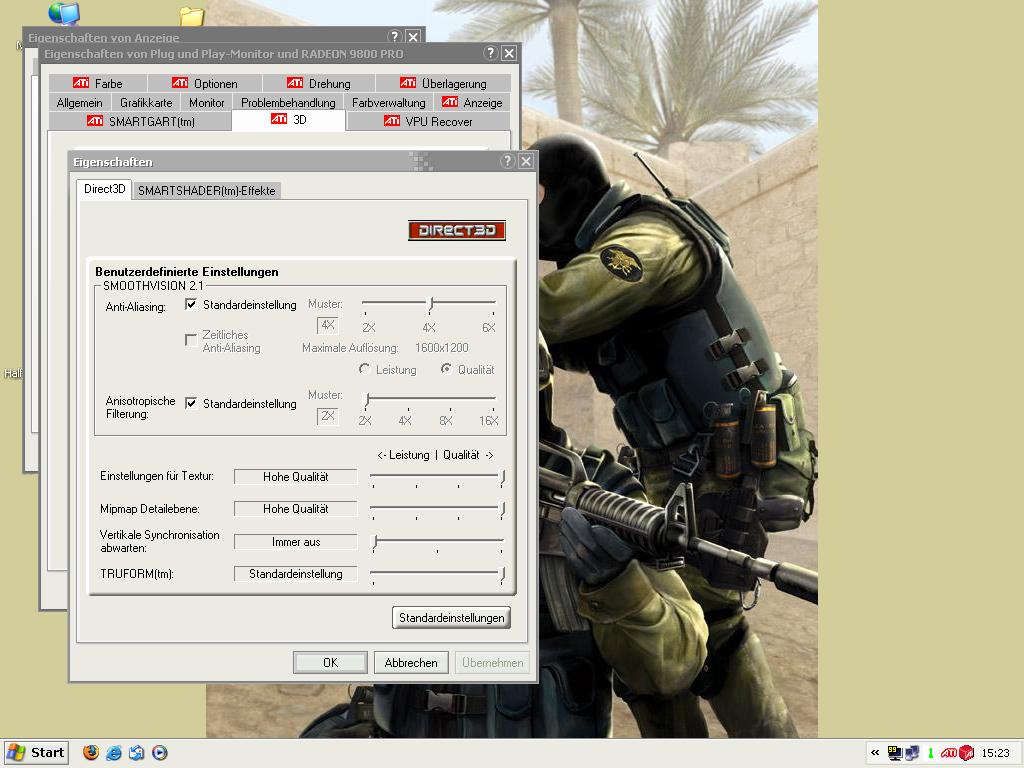Click the 16X anisotropic filtering label
Viewport: 1024px width, 768px height.
click(x=488, y=421)
